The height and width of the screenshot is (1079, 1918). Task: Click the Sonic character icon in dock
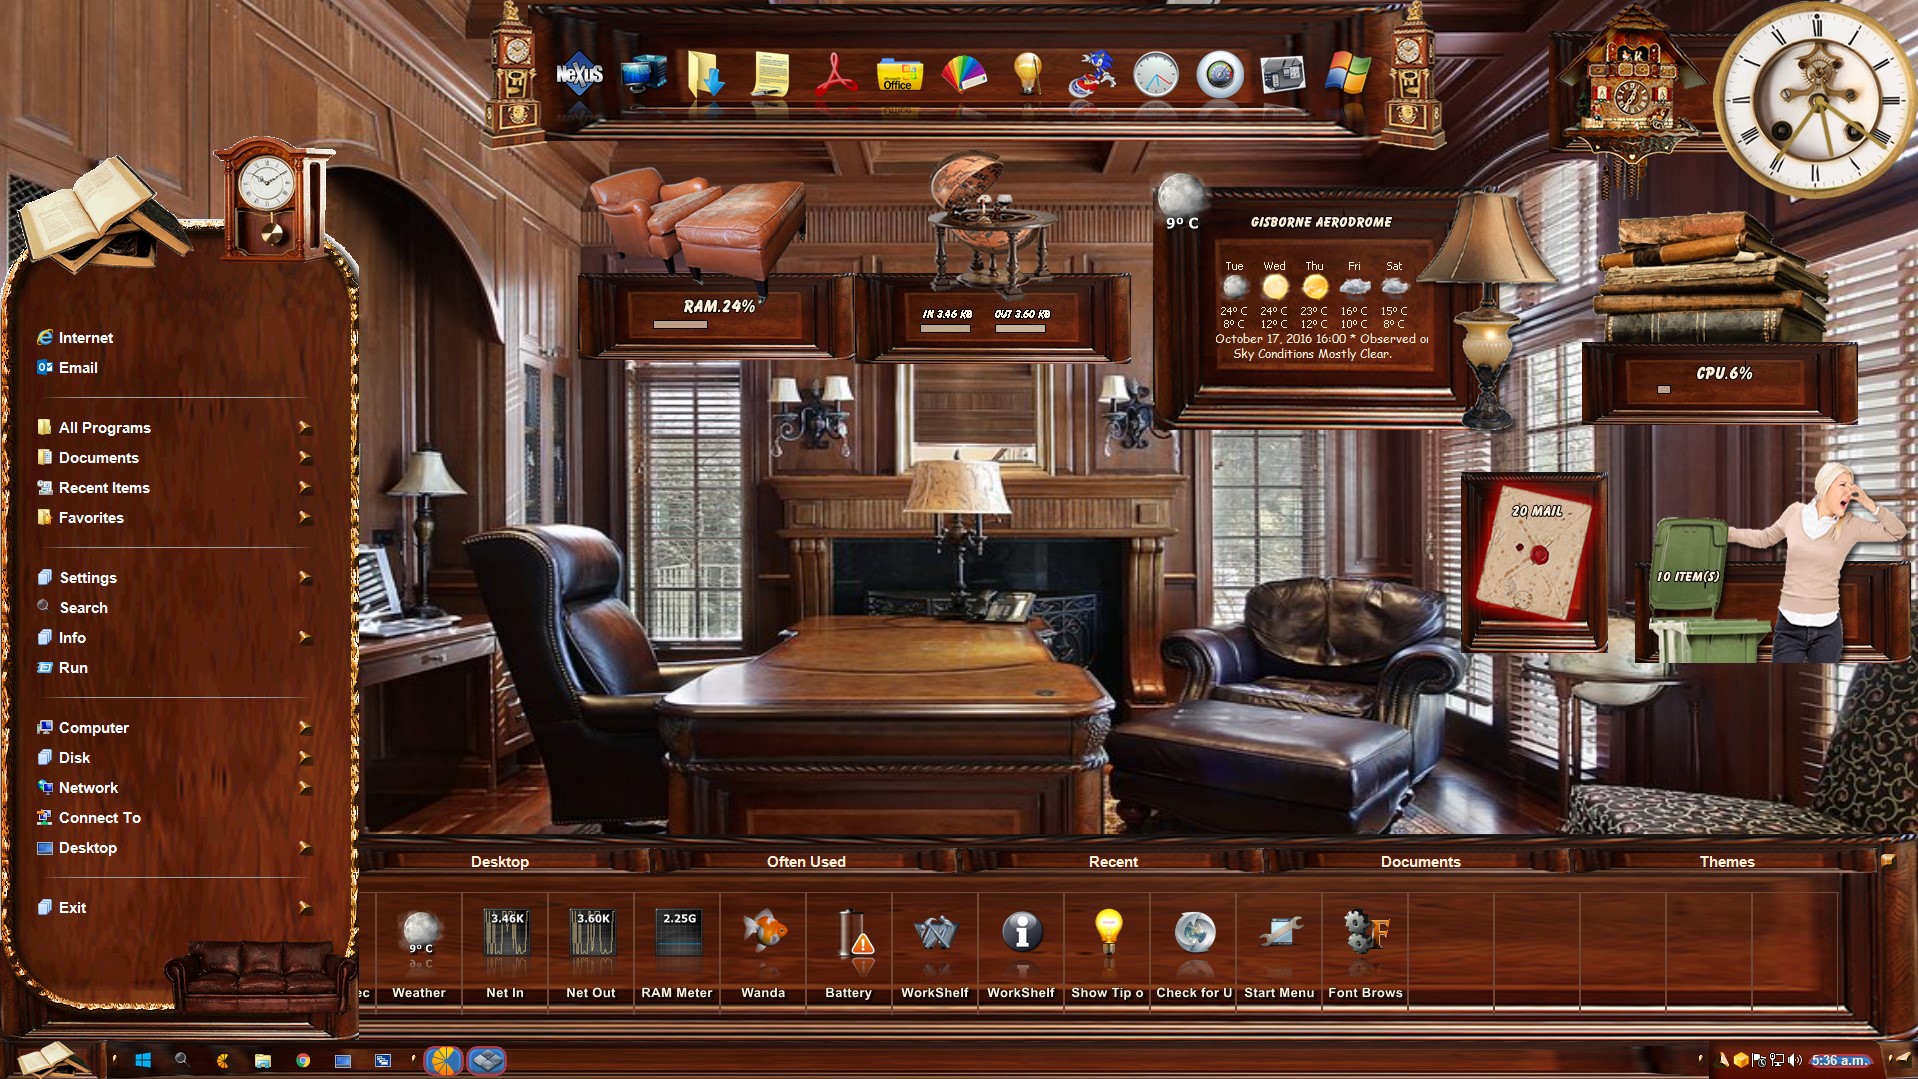tap(1091, 74)
